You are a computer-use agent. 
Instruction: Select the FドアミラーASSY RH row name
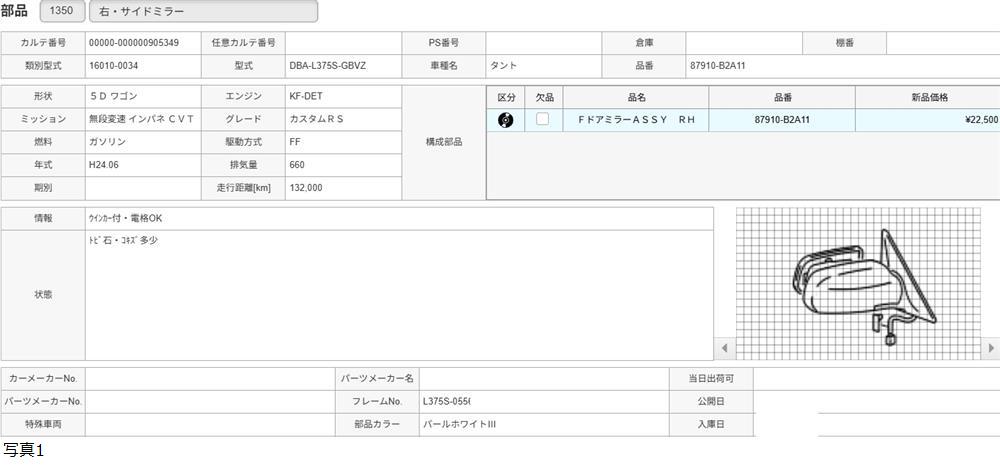[636, 120]
